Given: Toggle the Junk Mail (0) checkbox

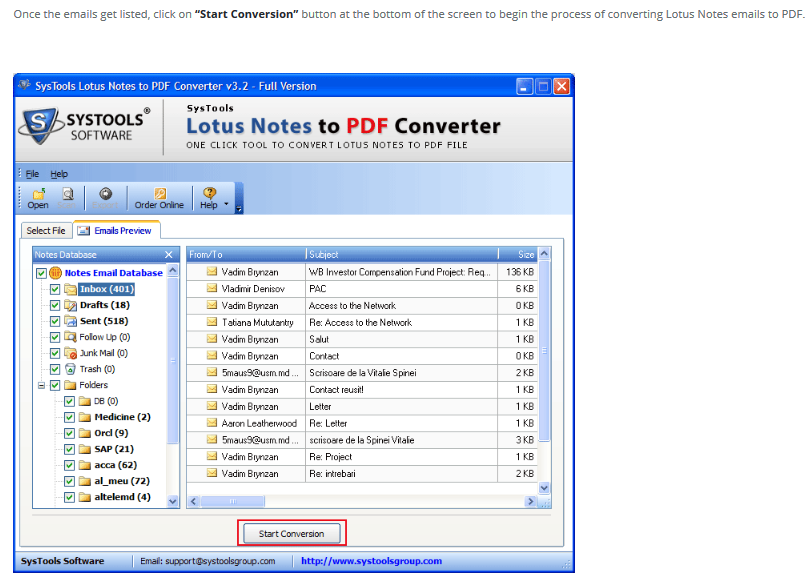Looking at the screenshot, I should (55, 353).
